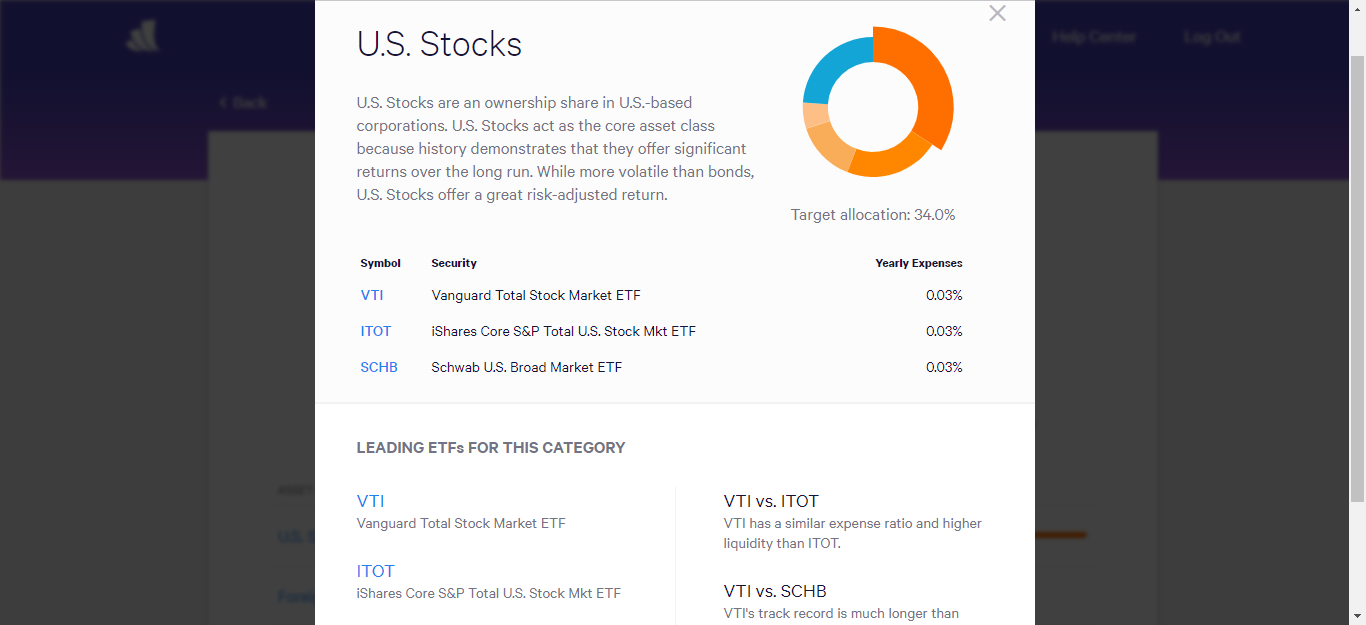Open the Help Center page

(x=1093, y=37)
